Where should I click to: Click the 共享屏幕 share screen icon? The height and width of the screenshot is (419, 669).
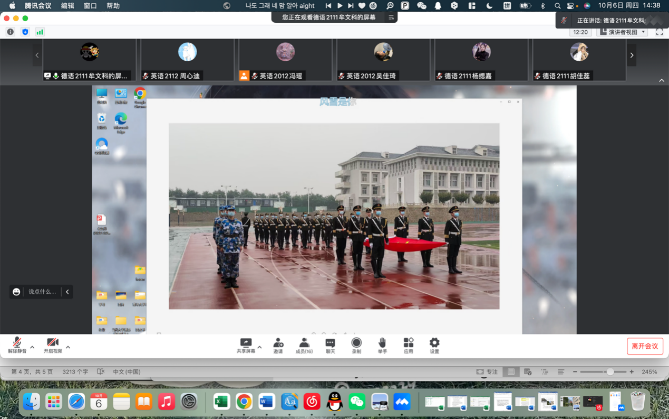coord(245,342)
